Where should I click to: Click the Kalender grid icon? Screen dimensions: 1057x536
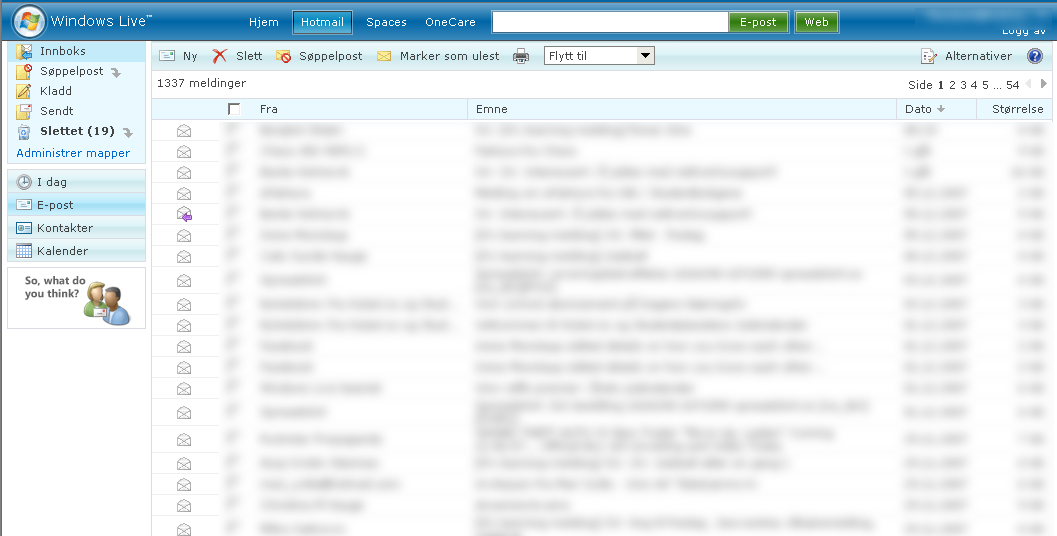[x=24, y=251]
